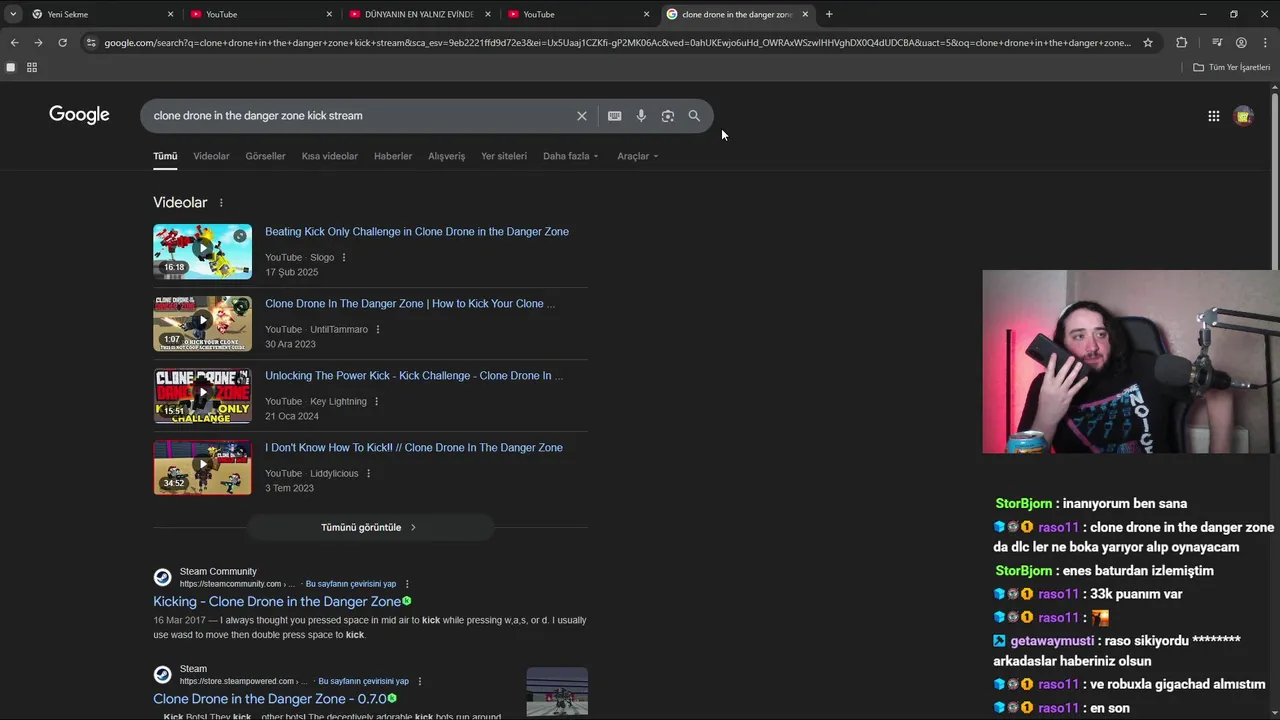This screenshot has height=720, width=1280.
Task: Click the magnifier search button
Action: 694,116
